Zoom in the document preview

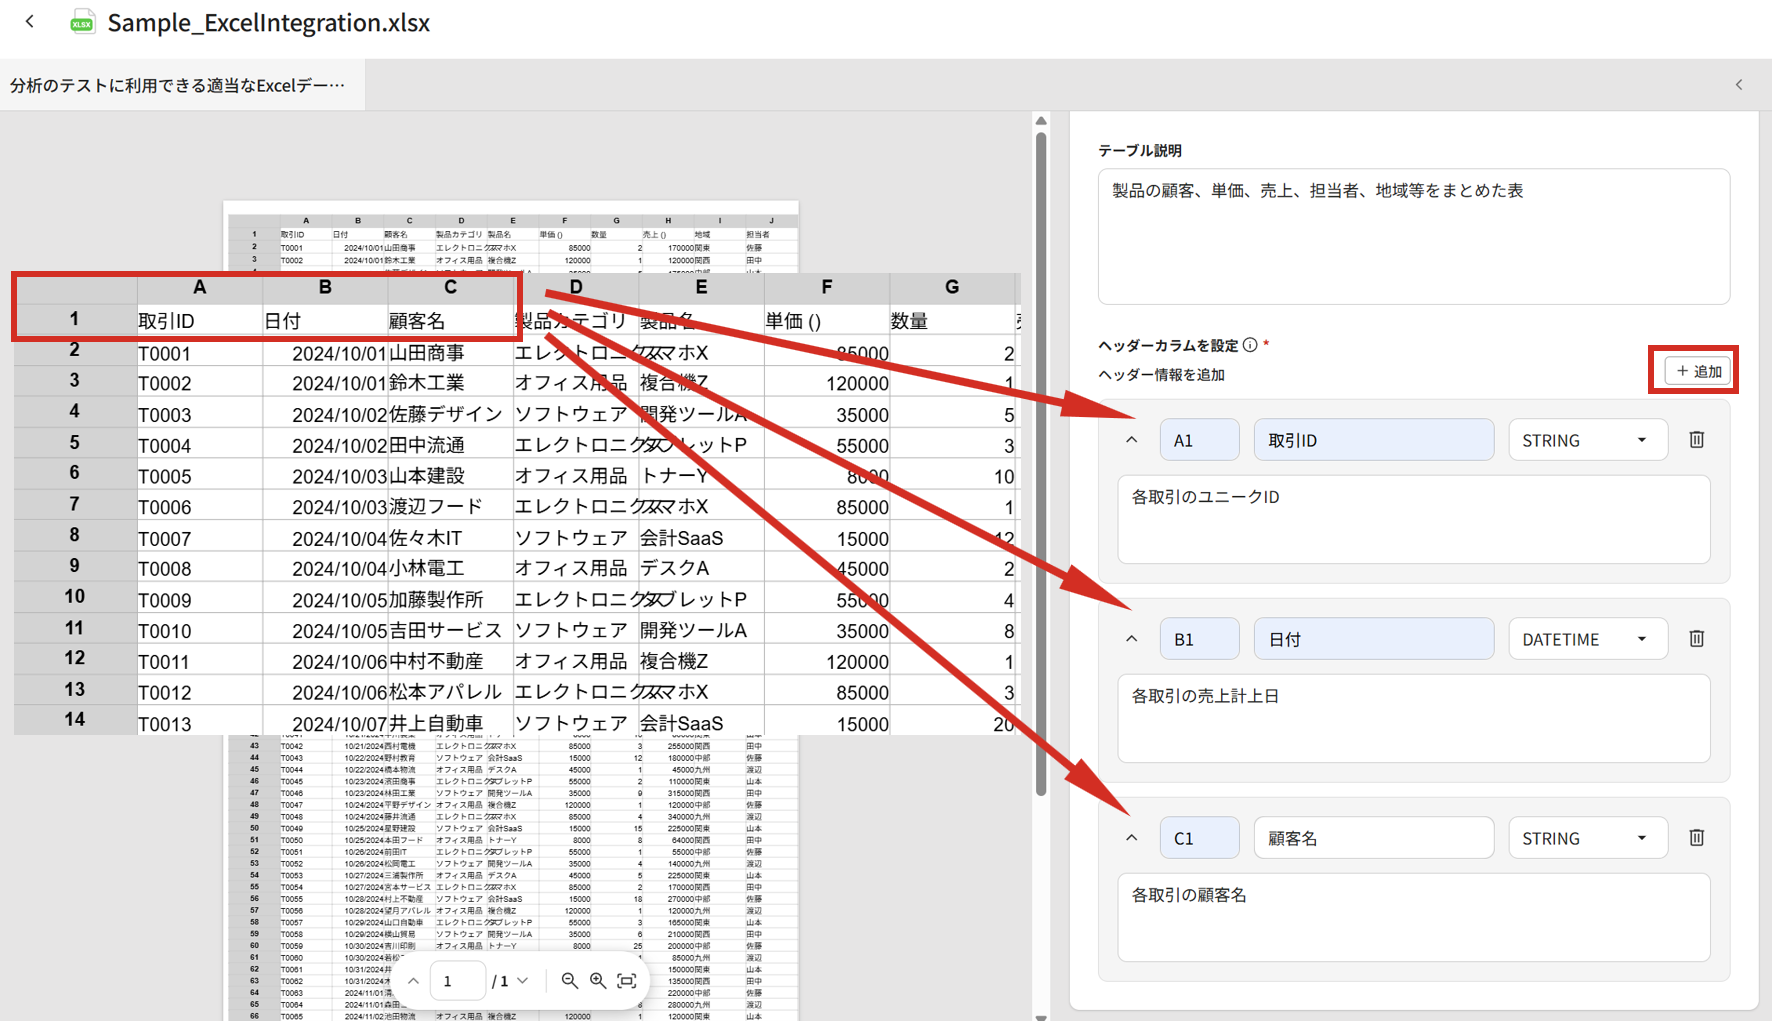pyautogui.click(x=598, y=981)
